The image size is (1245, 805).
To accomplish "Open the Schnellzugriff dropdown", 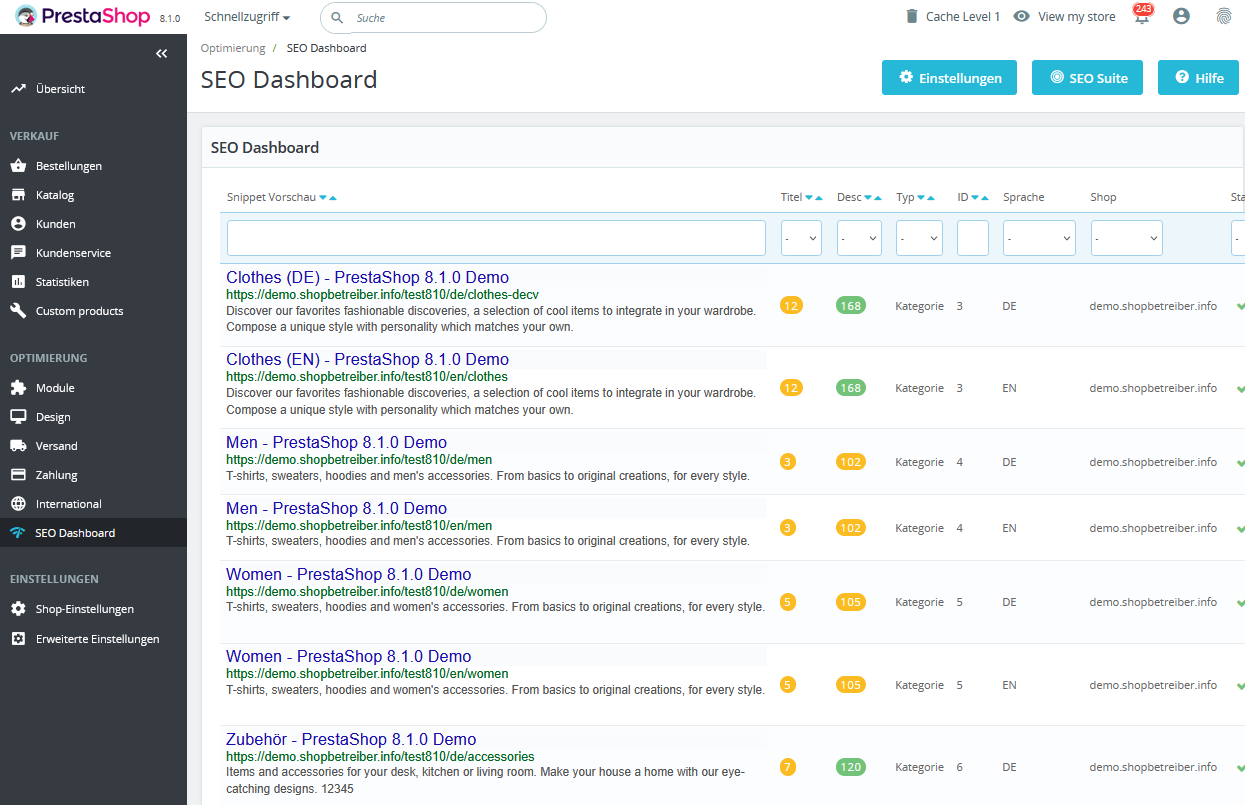I will tap(247, 17).
